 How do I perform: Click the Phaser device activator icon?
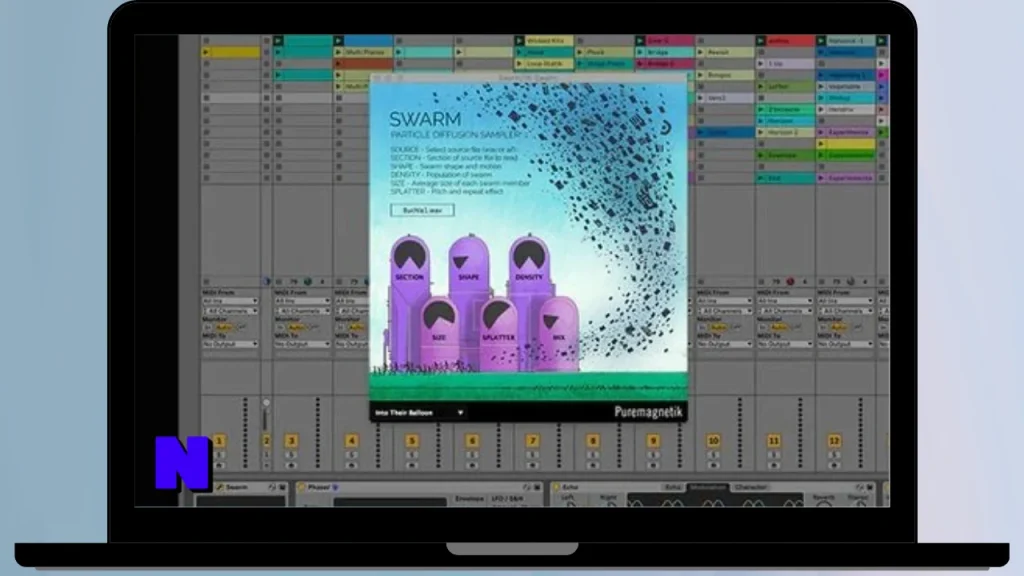(x=302, y=487)
